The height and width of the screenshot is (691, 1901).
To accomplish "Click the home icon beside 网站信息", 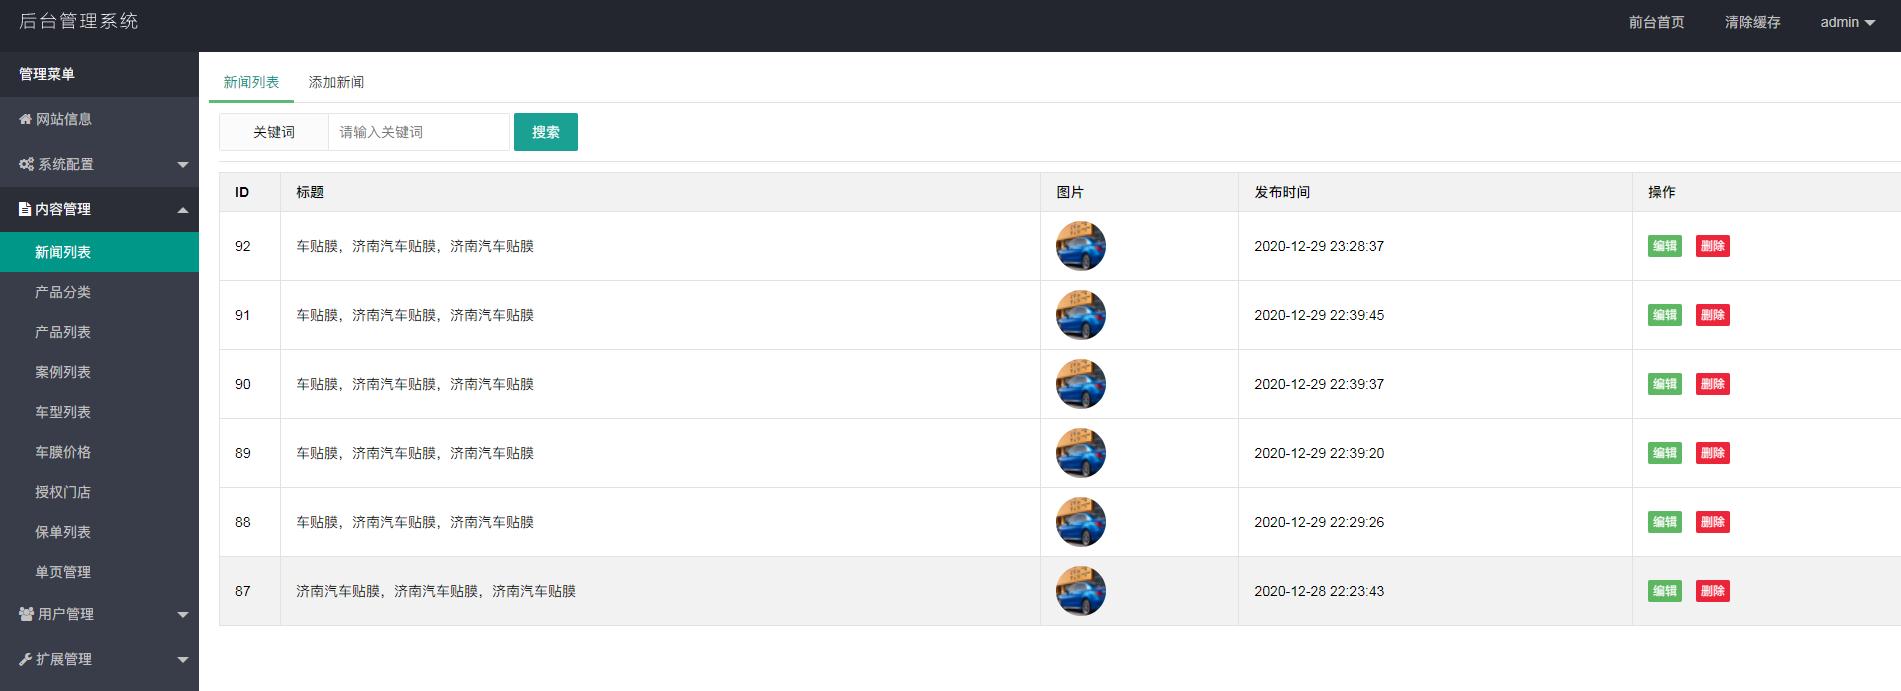I will click(x=25, y=119).
